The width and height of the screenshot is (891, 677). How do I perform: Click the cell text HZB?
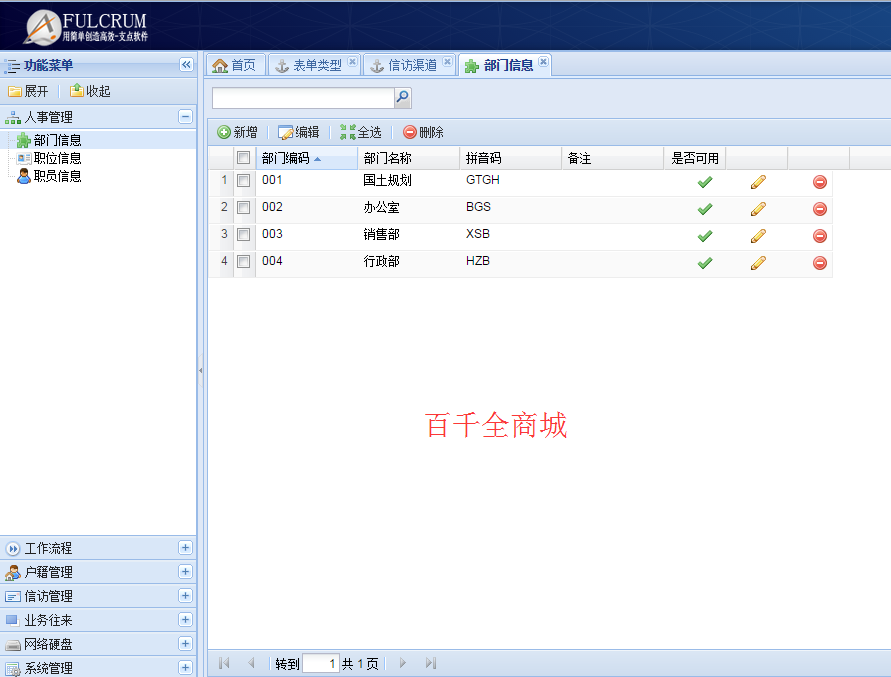point(477,260)
